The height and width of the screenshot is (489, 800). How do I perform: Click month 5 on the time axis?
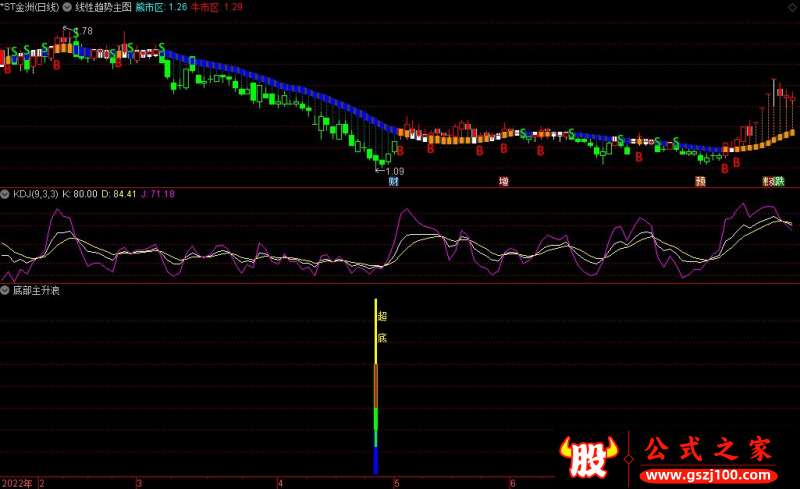tap(396, 483)
